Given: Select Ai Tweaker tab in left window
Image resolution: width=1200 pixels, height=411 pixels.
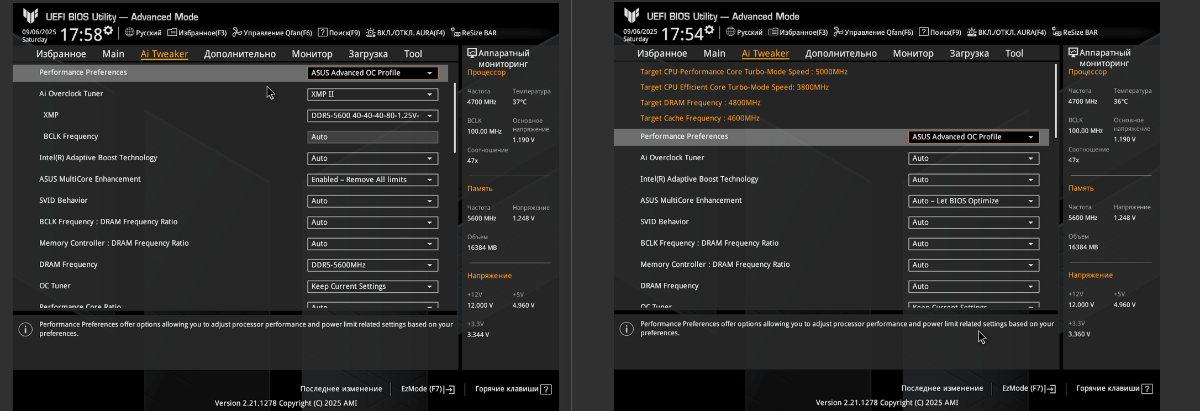Looking at the screenshot, I should [x=163, y=53].
